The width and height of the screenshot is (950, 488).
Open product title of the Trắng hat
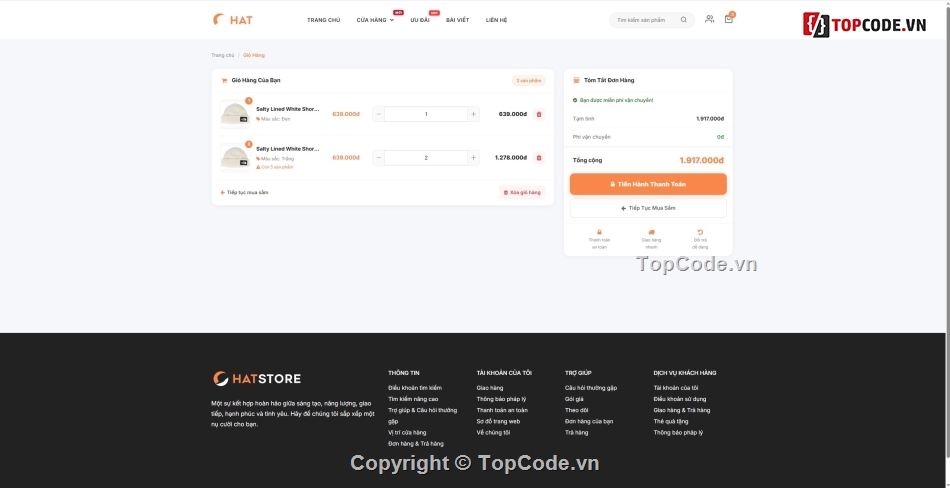(288, 149)
